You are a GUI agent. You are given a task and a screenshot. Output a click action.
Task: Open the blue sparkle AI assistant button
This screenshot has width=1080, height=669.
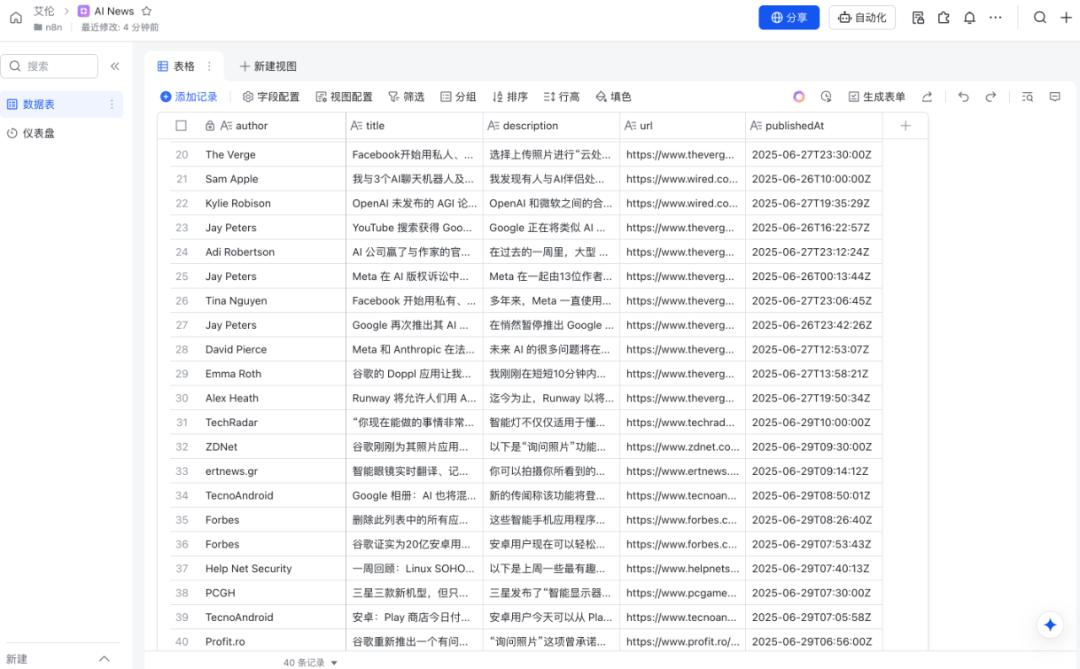coord(1050,625)
